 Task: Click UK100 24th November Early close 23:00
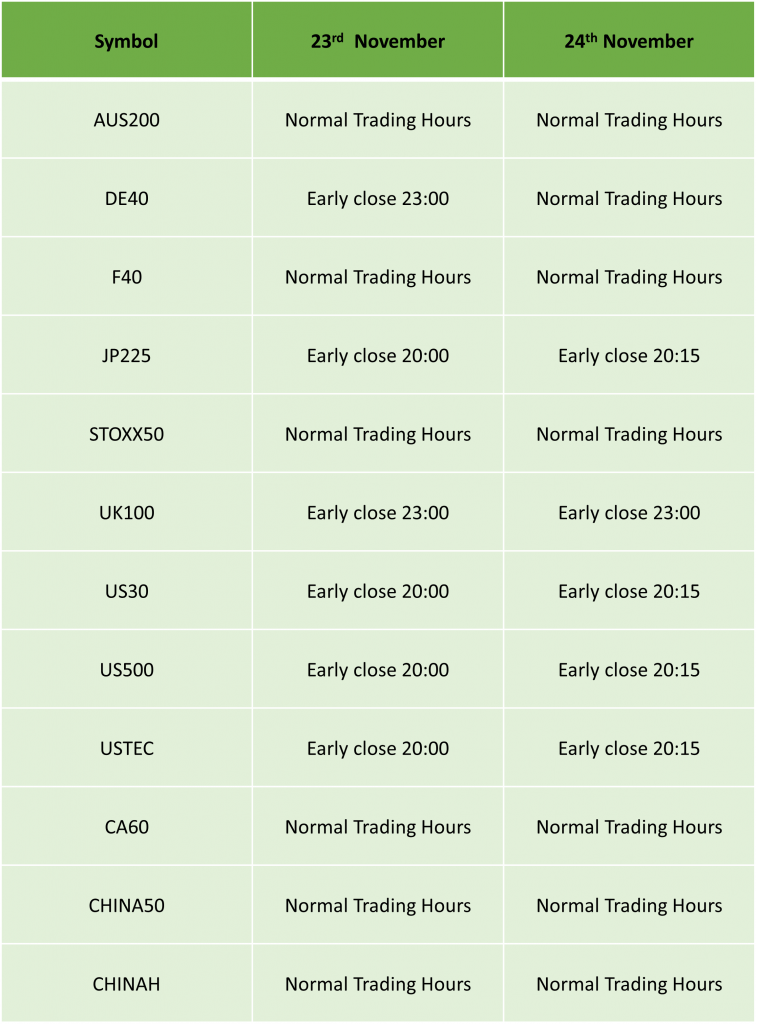pyautogui.click(x=629, y=513)
